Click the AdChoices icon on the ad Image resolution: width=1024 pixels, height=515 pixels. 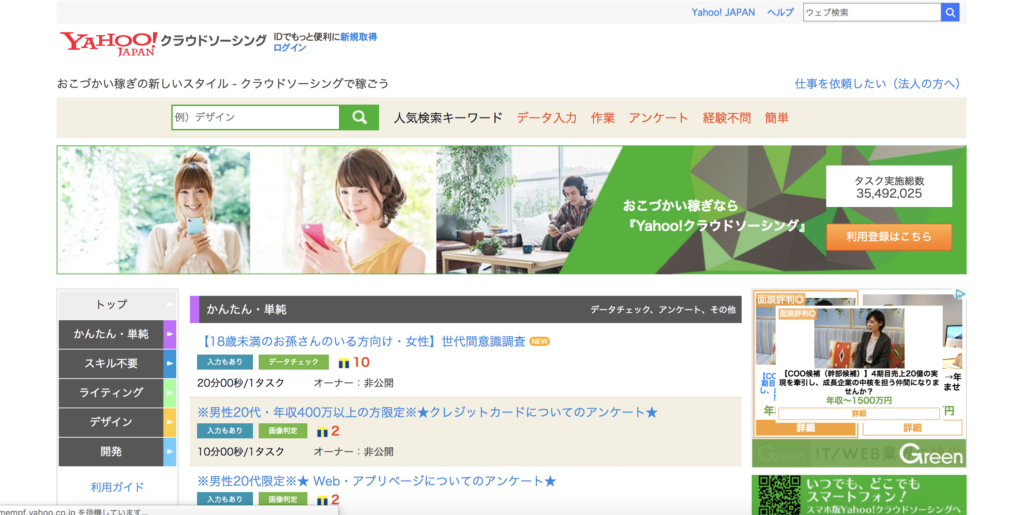point(960,294)
